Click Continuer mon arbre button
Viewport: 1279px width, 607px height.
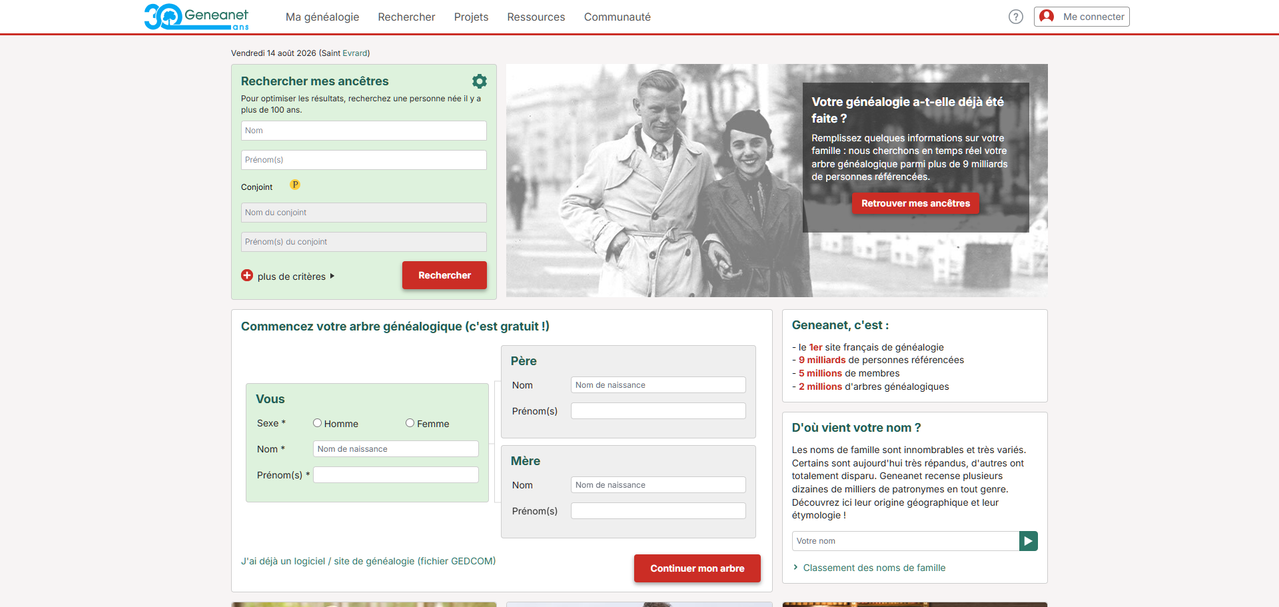[697, 568]
